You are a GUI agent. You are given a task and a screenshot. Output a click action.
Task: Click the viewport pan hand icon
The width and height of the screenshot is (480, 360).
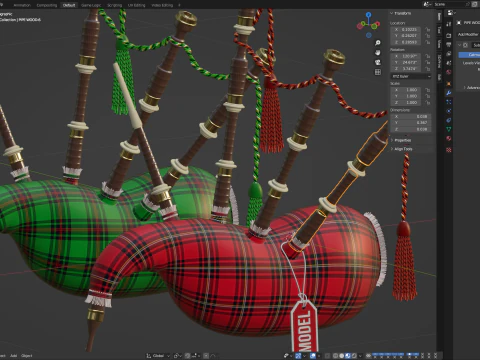378,53
